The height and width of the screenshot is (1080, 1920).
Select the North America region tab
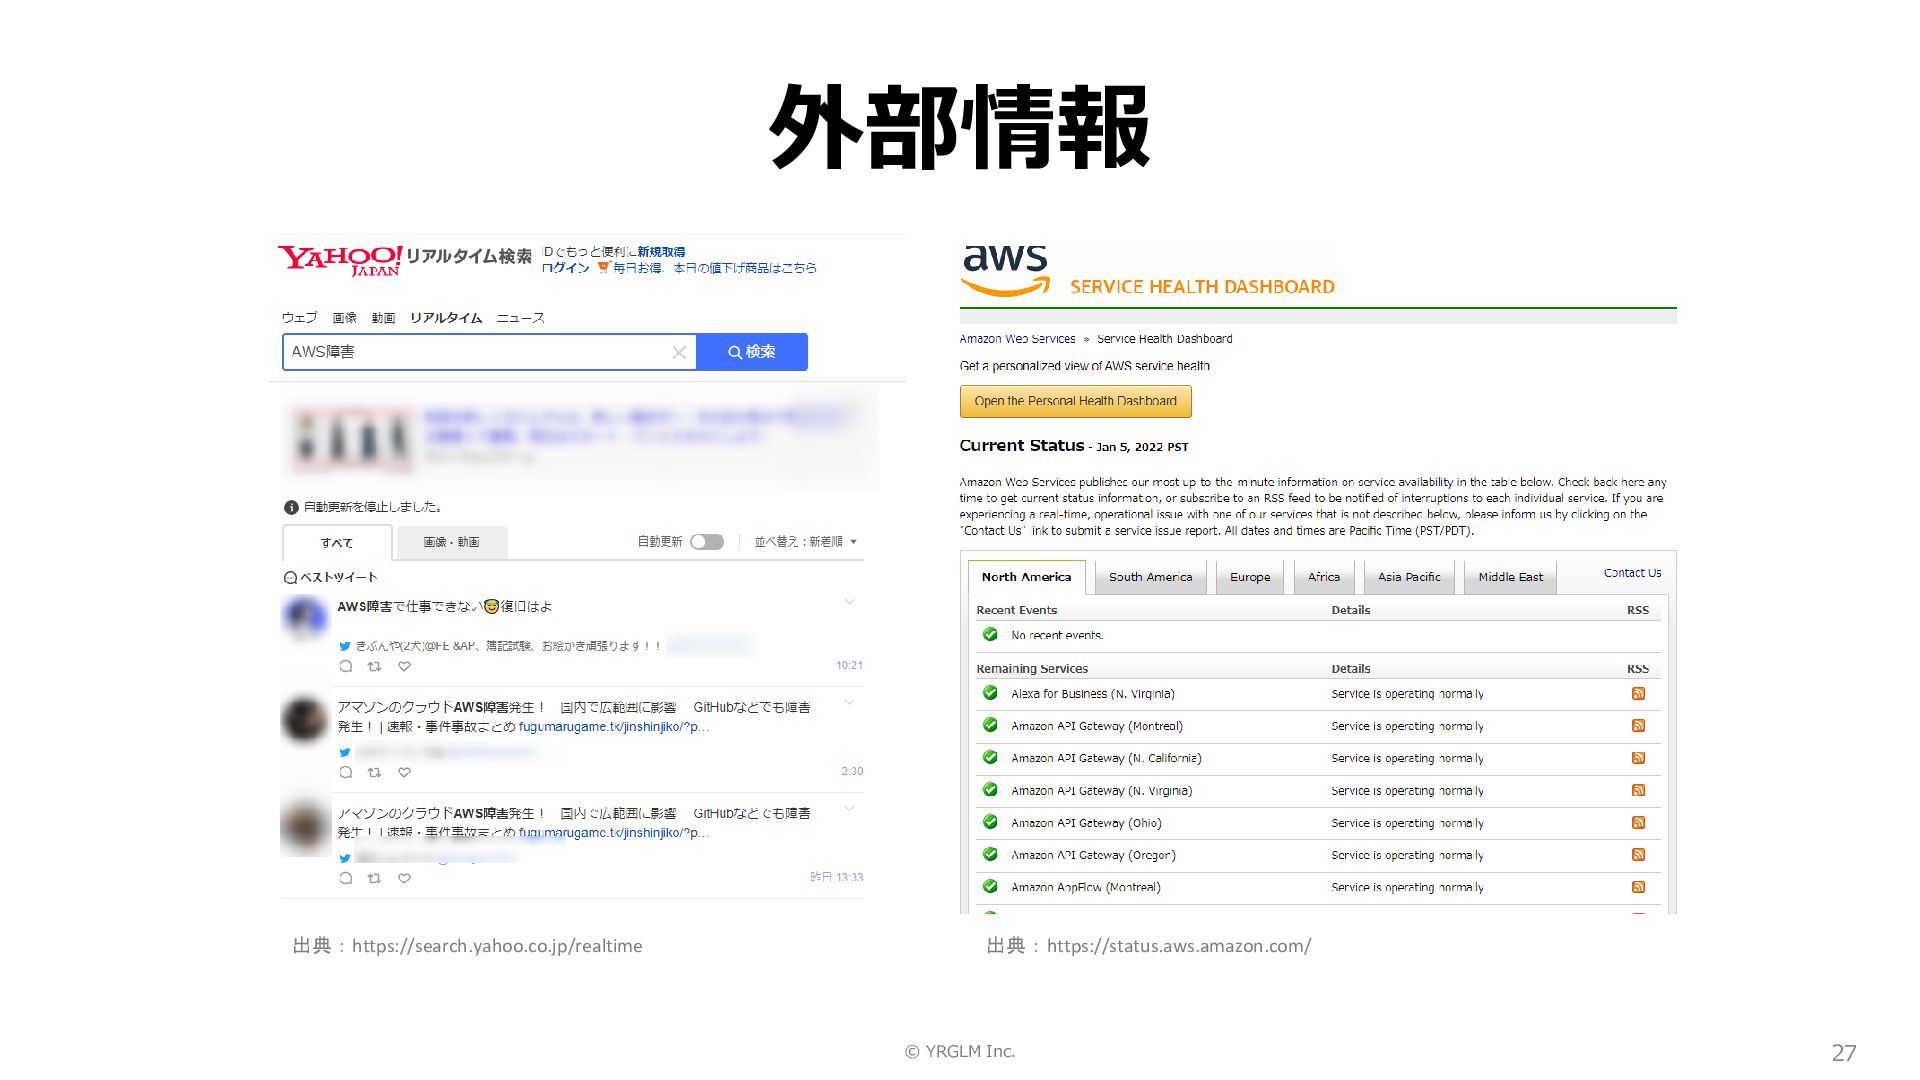1026,577
